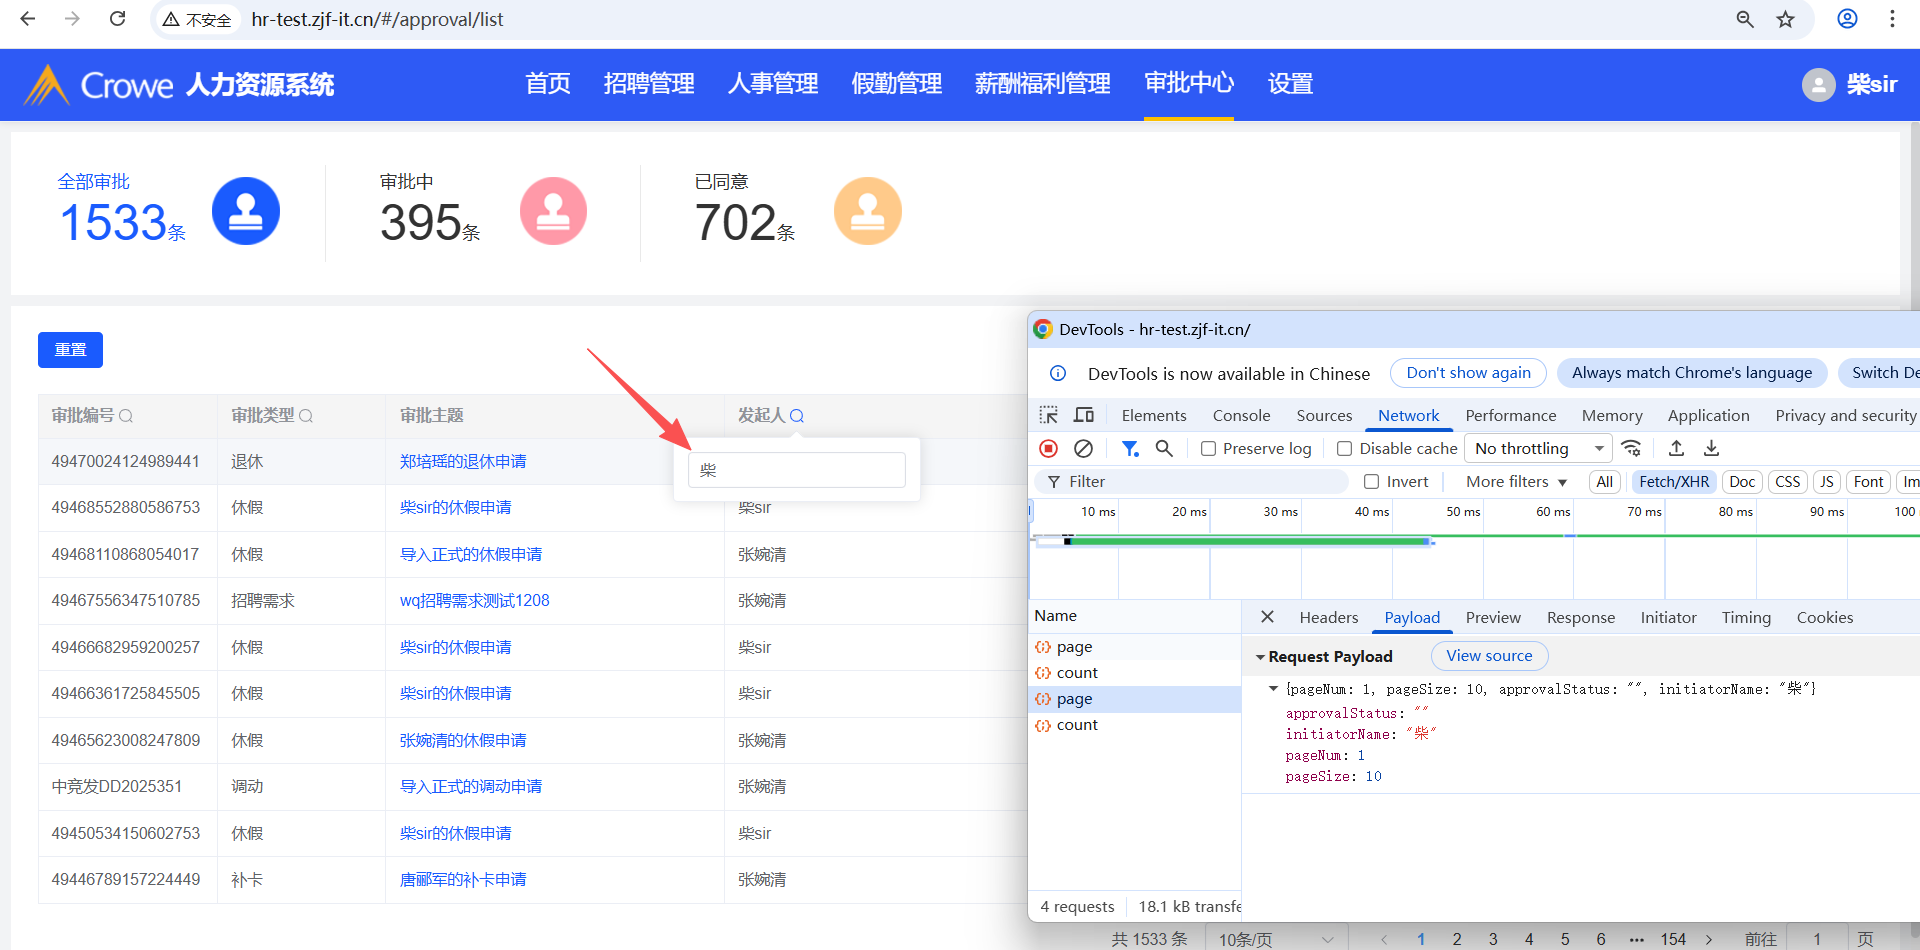Open the 10条/页 page size dropdown
Image resolution: width=1920 pixels, height=950 pixels.
click(x=1276, y=939)
